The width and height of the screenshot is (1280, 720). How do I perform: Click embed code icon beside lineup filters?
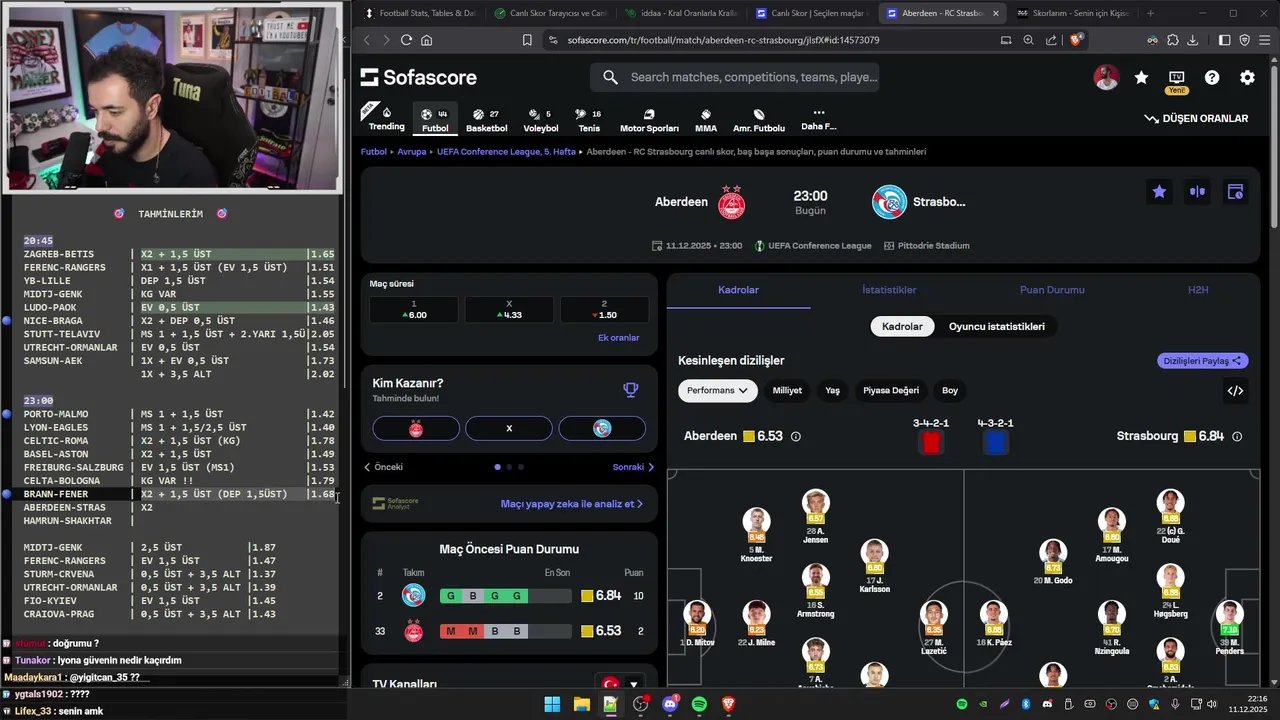tap(1235, 391)
